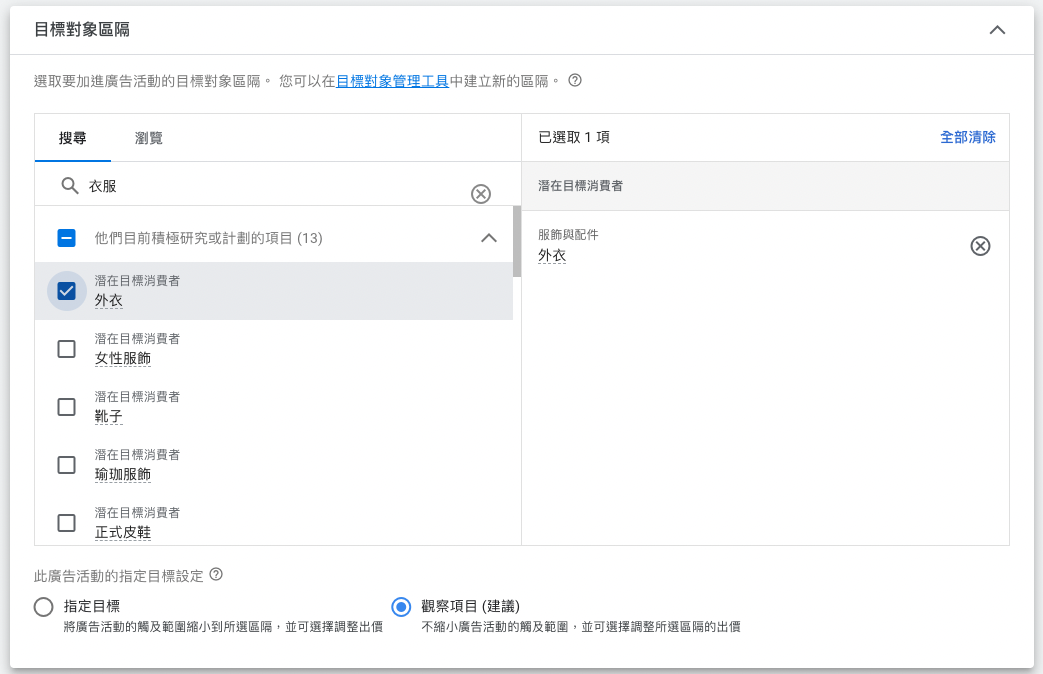
Task: Toggle the group checkbox for 他們目前積極研究或計劃的項目
Action: point(67,238)
